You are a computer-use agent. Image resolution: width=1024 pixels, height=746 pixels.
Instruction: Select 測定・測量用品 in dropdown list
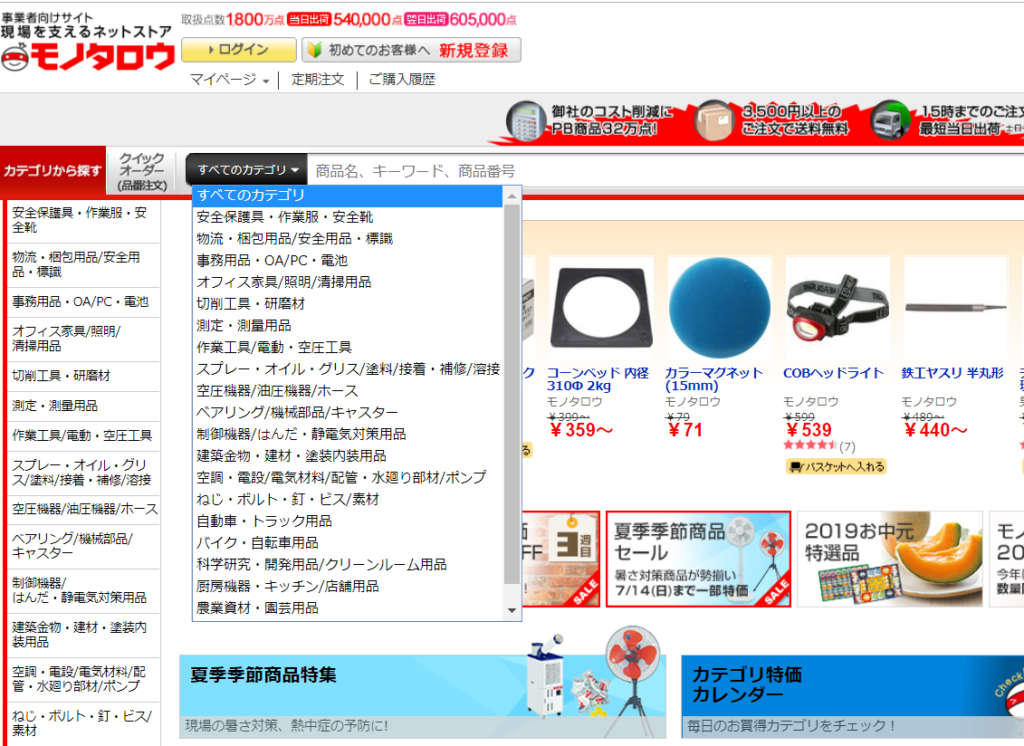(x=348, y=325)
